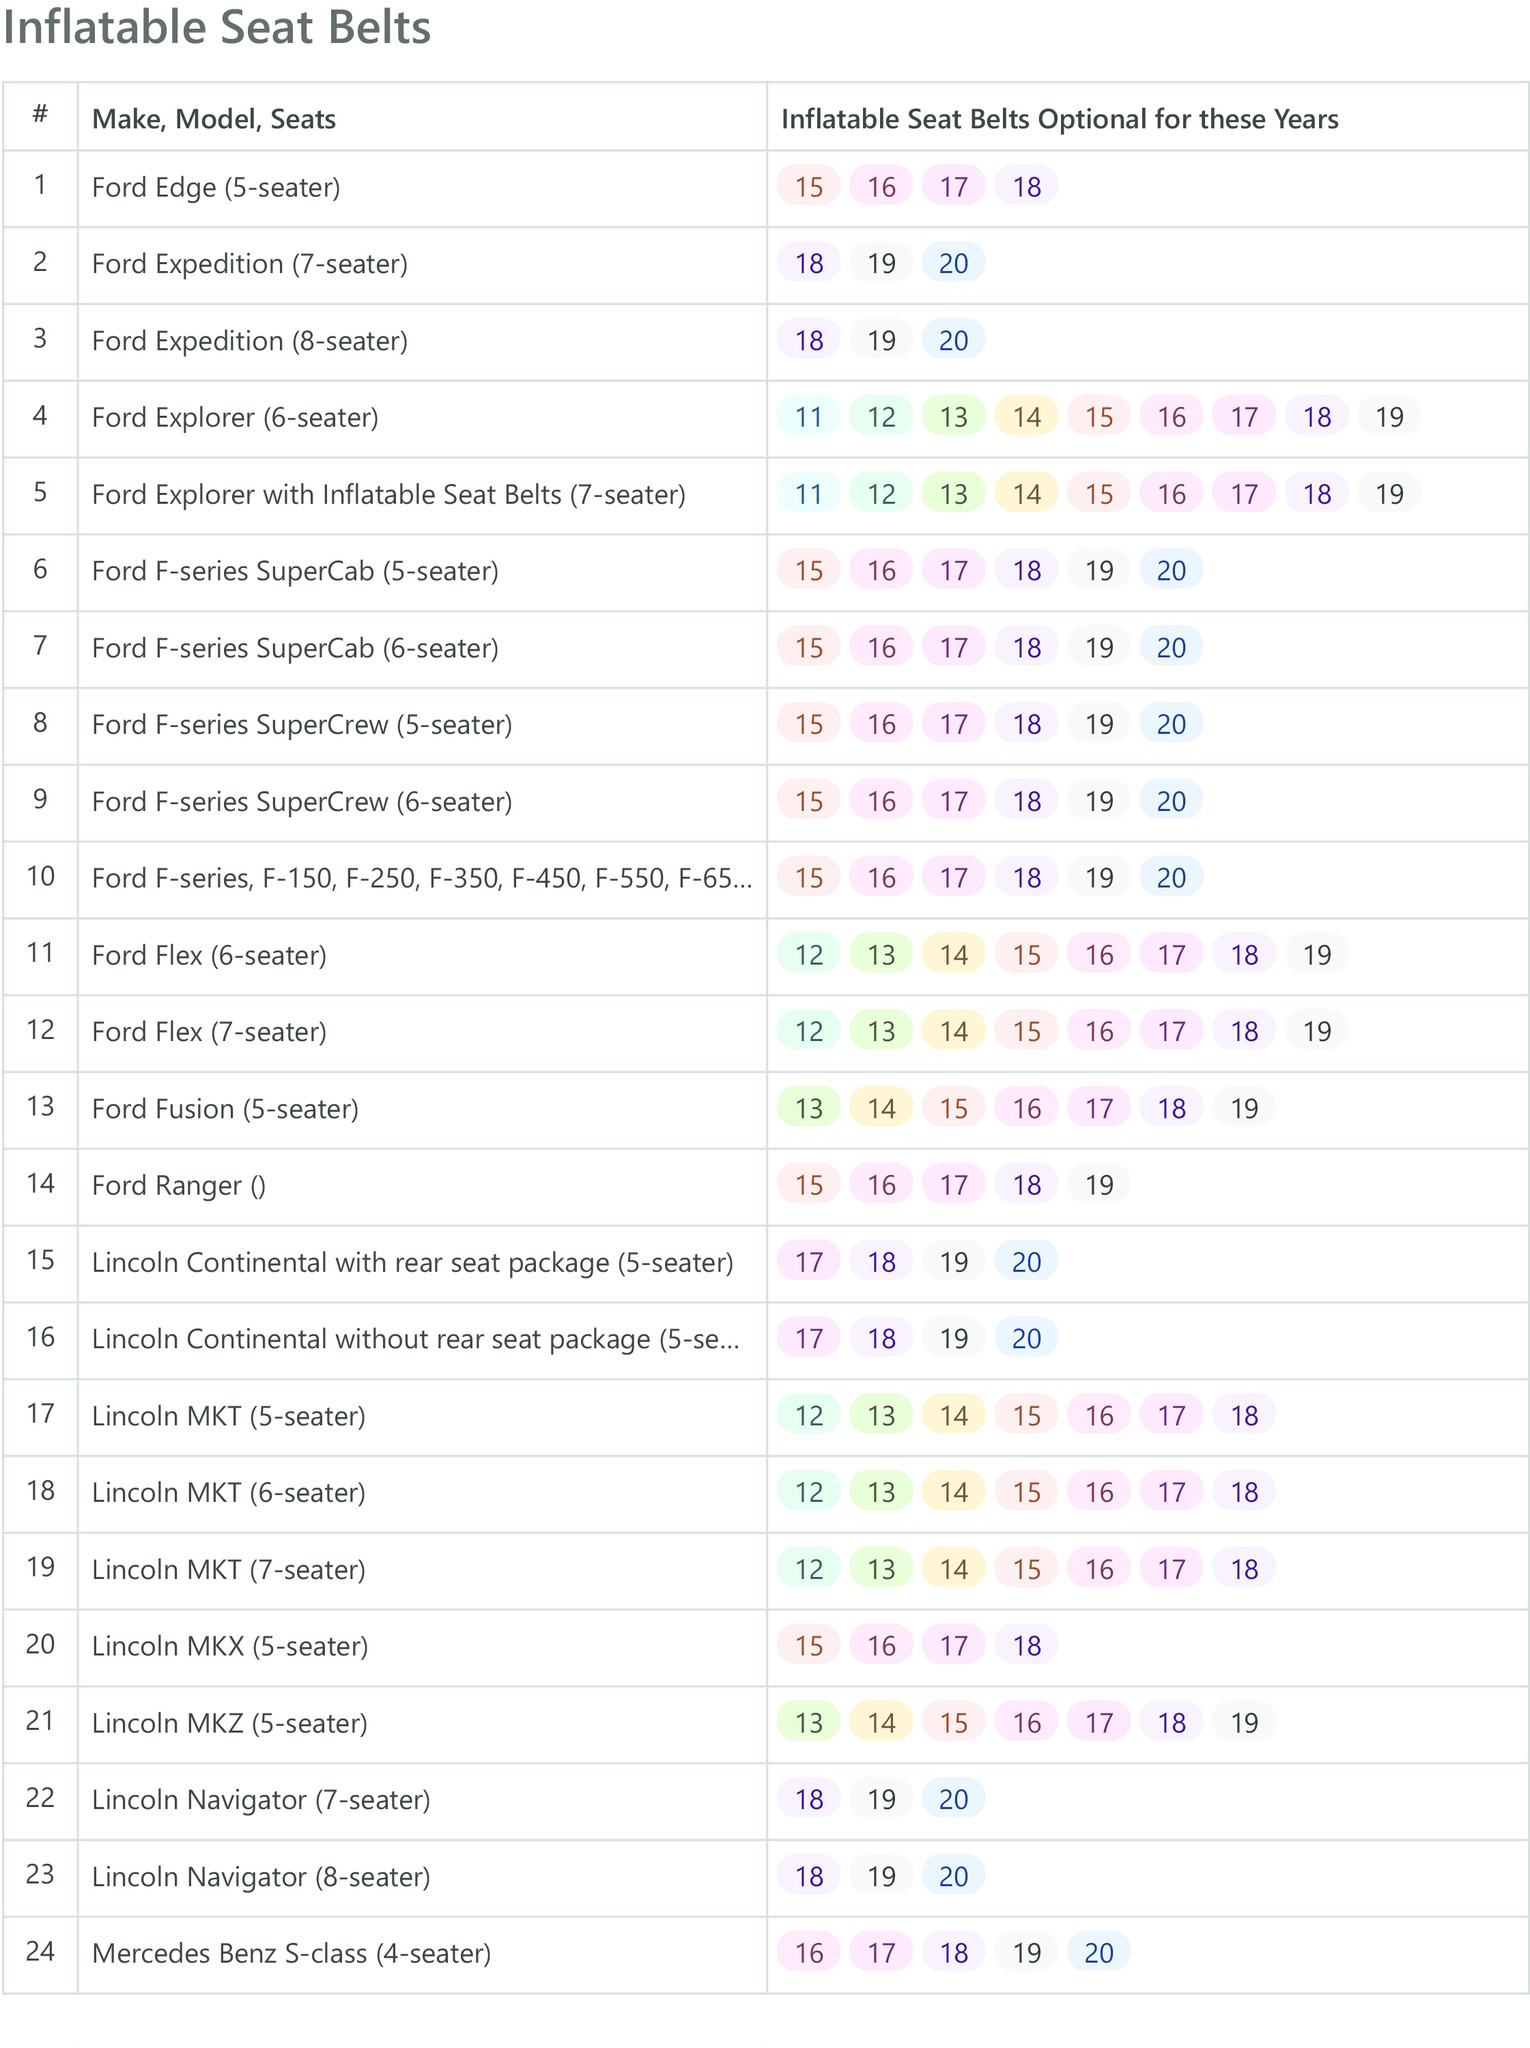Image resolution: width=1530 pixels, height=2048 pixels.
Task: Click the truncated Ford F-series F-150, F-250 row name
Action: [x=423, y=878]
